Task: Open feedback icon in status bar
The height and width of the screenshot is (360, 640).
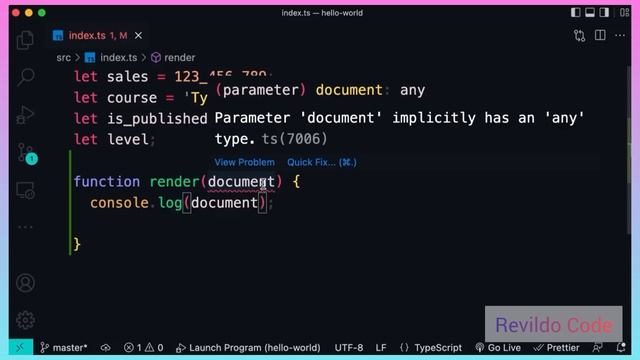Action: [598, 347]
